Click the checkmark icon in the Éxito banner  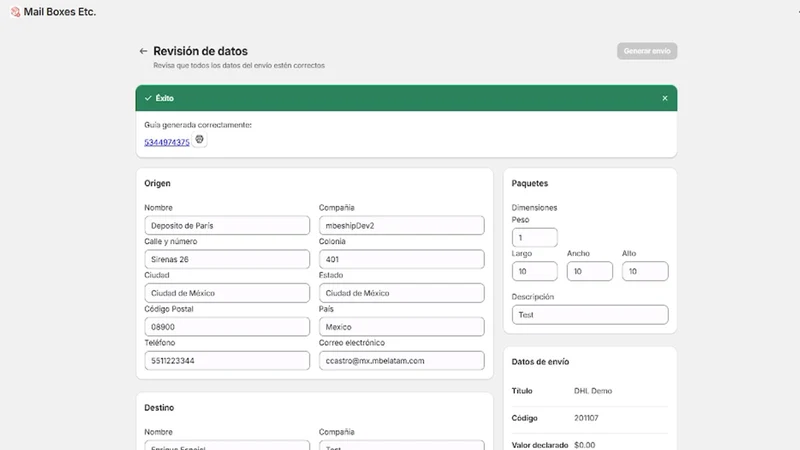coord(148,98)
